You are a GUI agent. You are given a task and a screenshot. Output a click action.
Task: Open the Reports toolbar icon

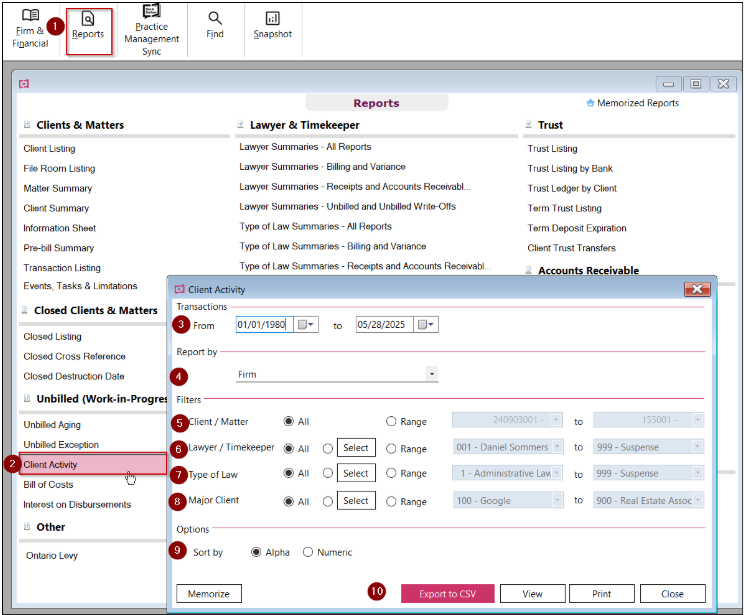(88, 26)
